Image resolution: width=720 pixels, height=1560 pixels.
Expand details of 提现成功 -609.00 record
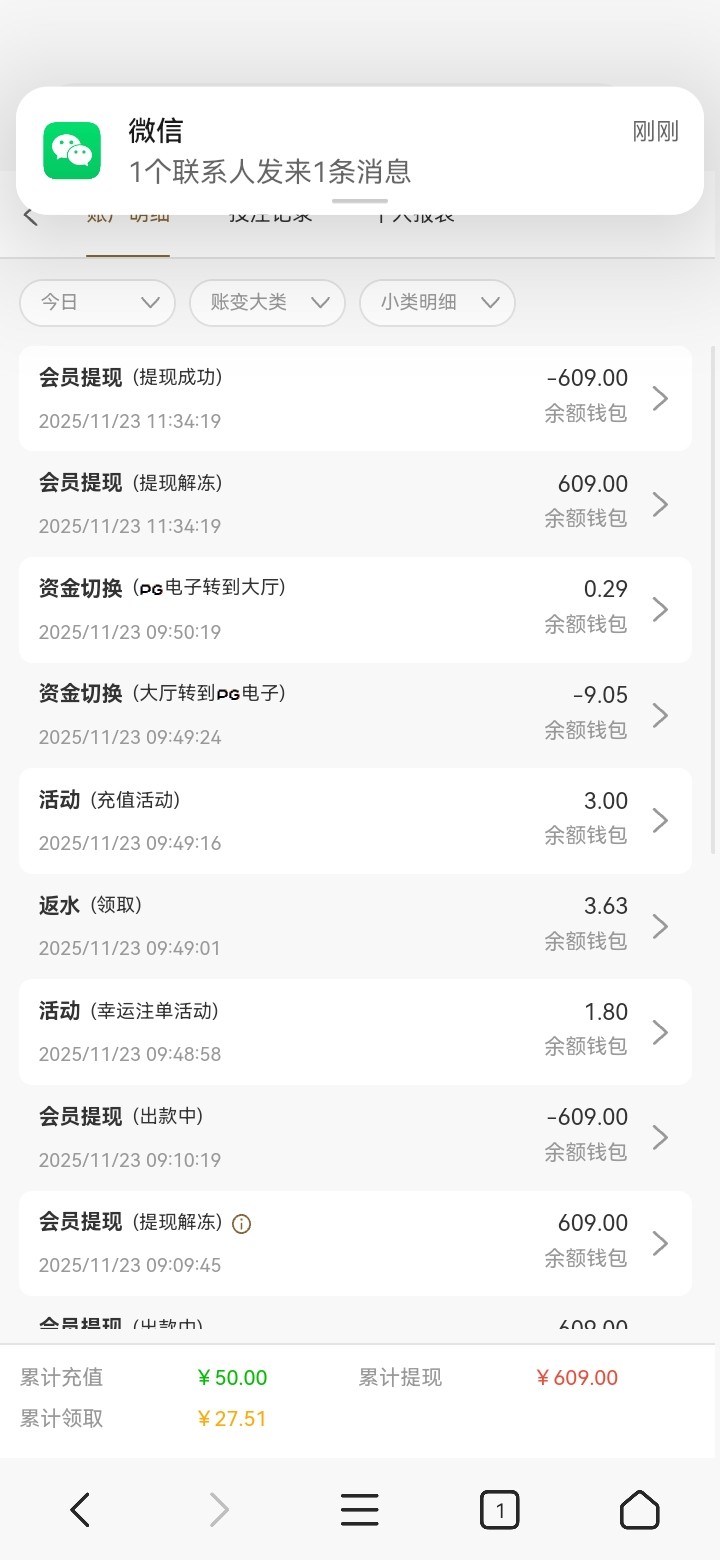click(660, 399)
